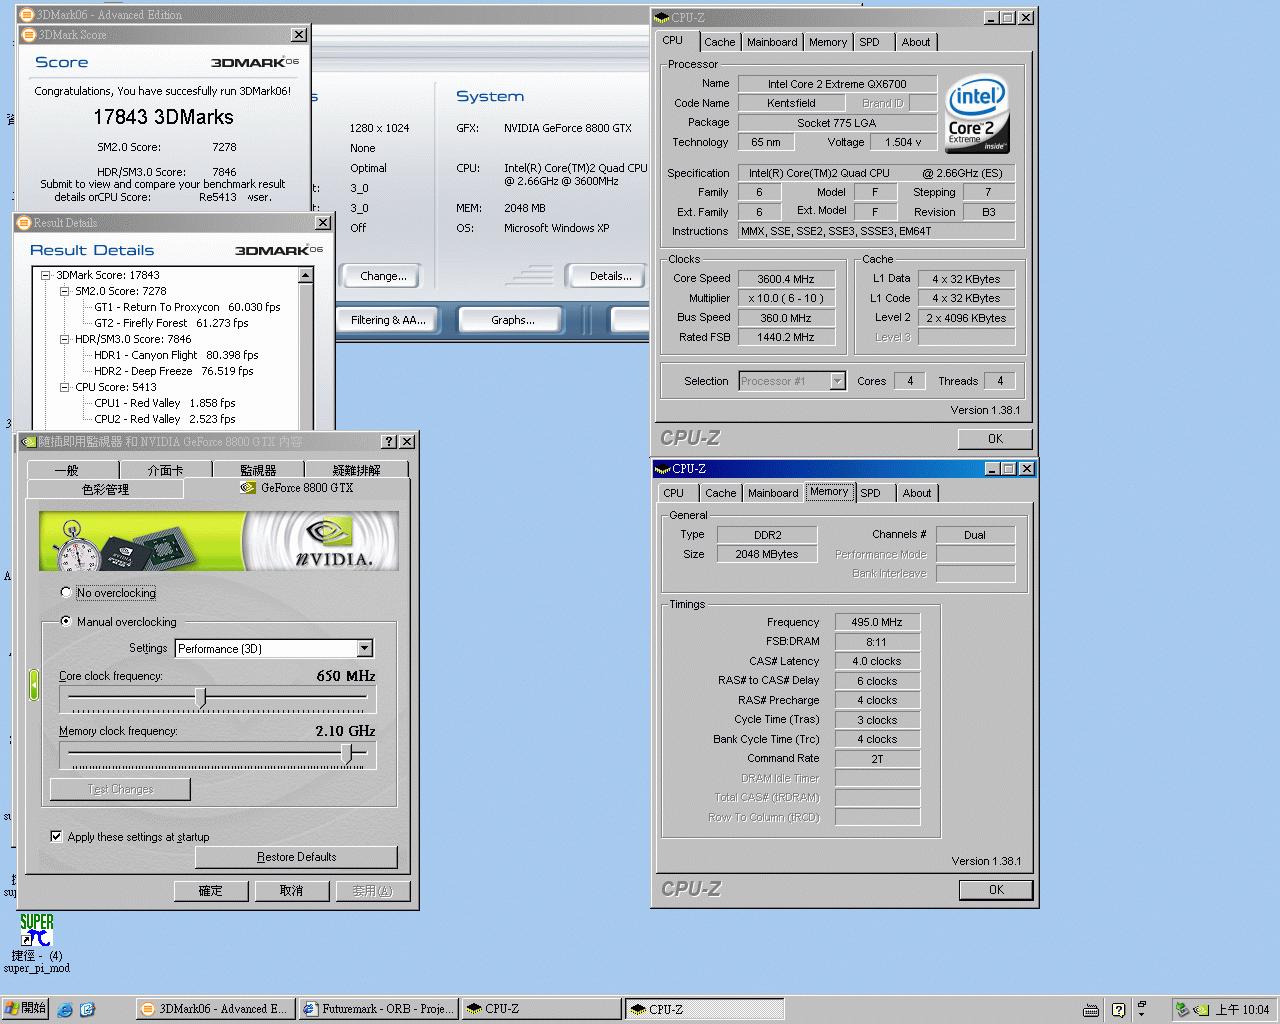Screen dimensions: 1280x1024
Task: Click the upper CPU-Z window title icon
Action: [661, 18]
